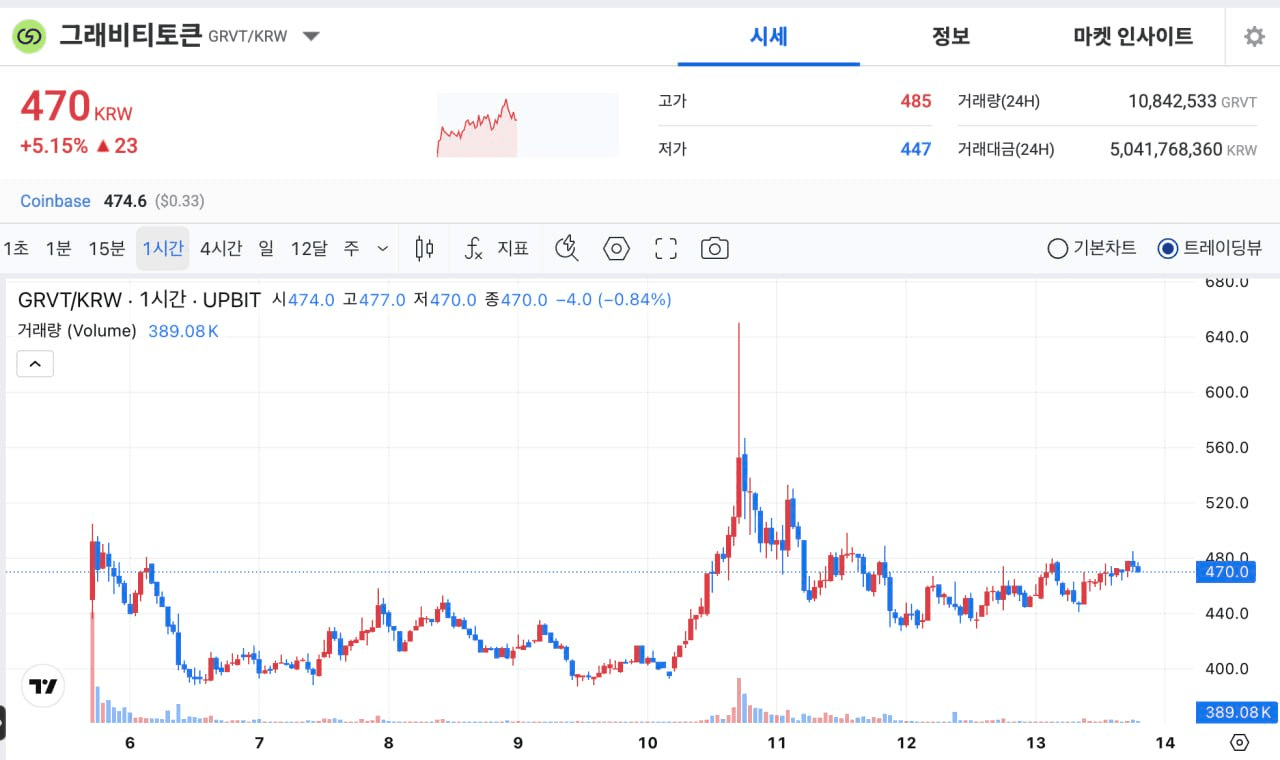Open the hexagon chart settings icon
This screenshot has width=1280, height=760.
(x=616, y=249)
